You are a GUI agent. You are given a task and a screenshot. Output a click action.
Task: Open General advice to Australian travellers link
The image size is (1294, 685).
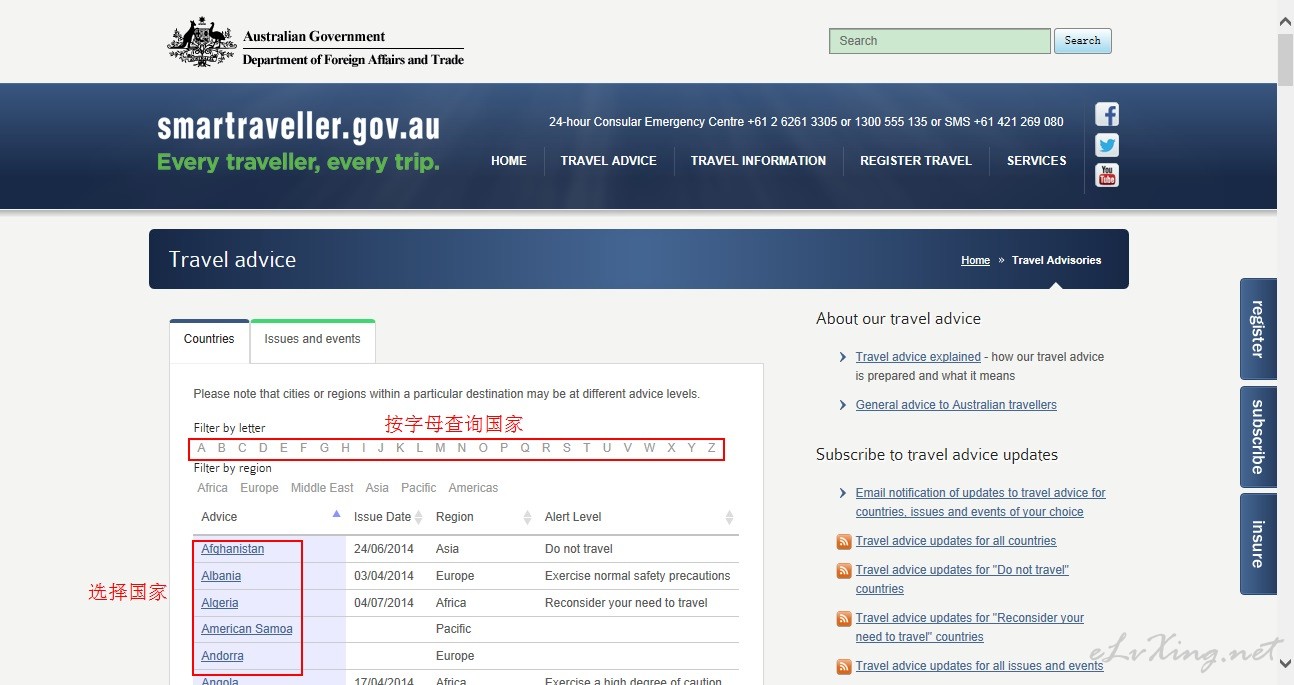956,405
